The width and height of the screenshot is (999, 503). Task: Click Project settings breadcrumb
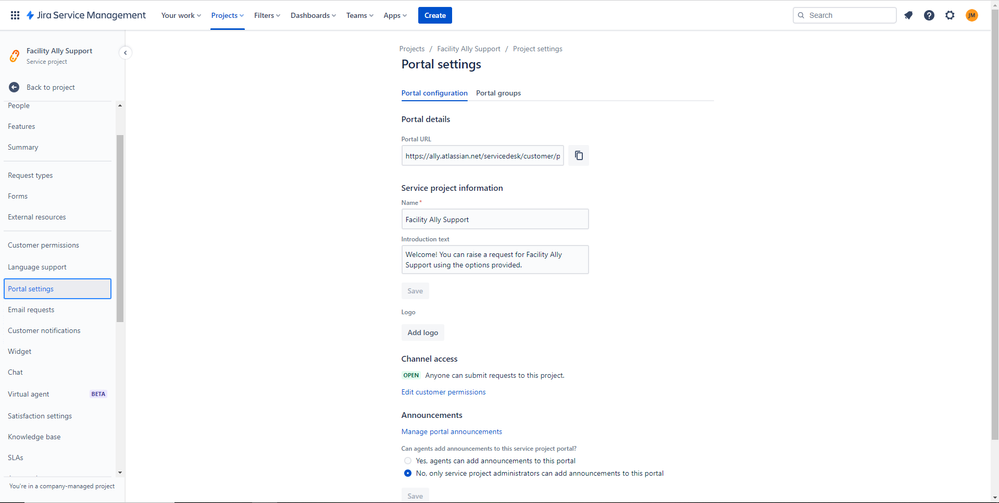pyautogui.click(x=538, y=48)
